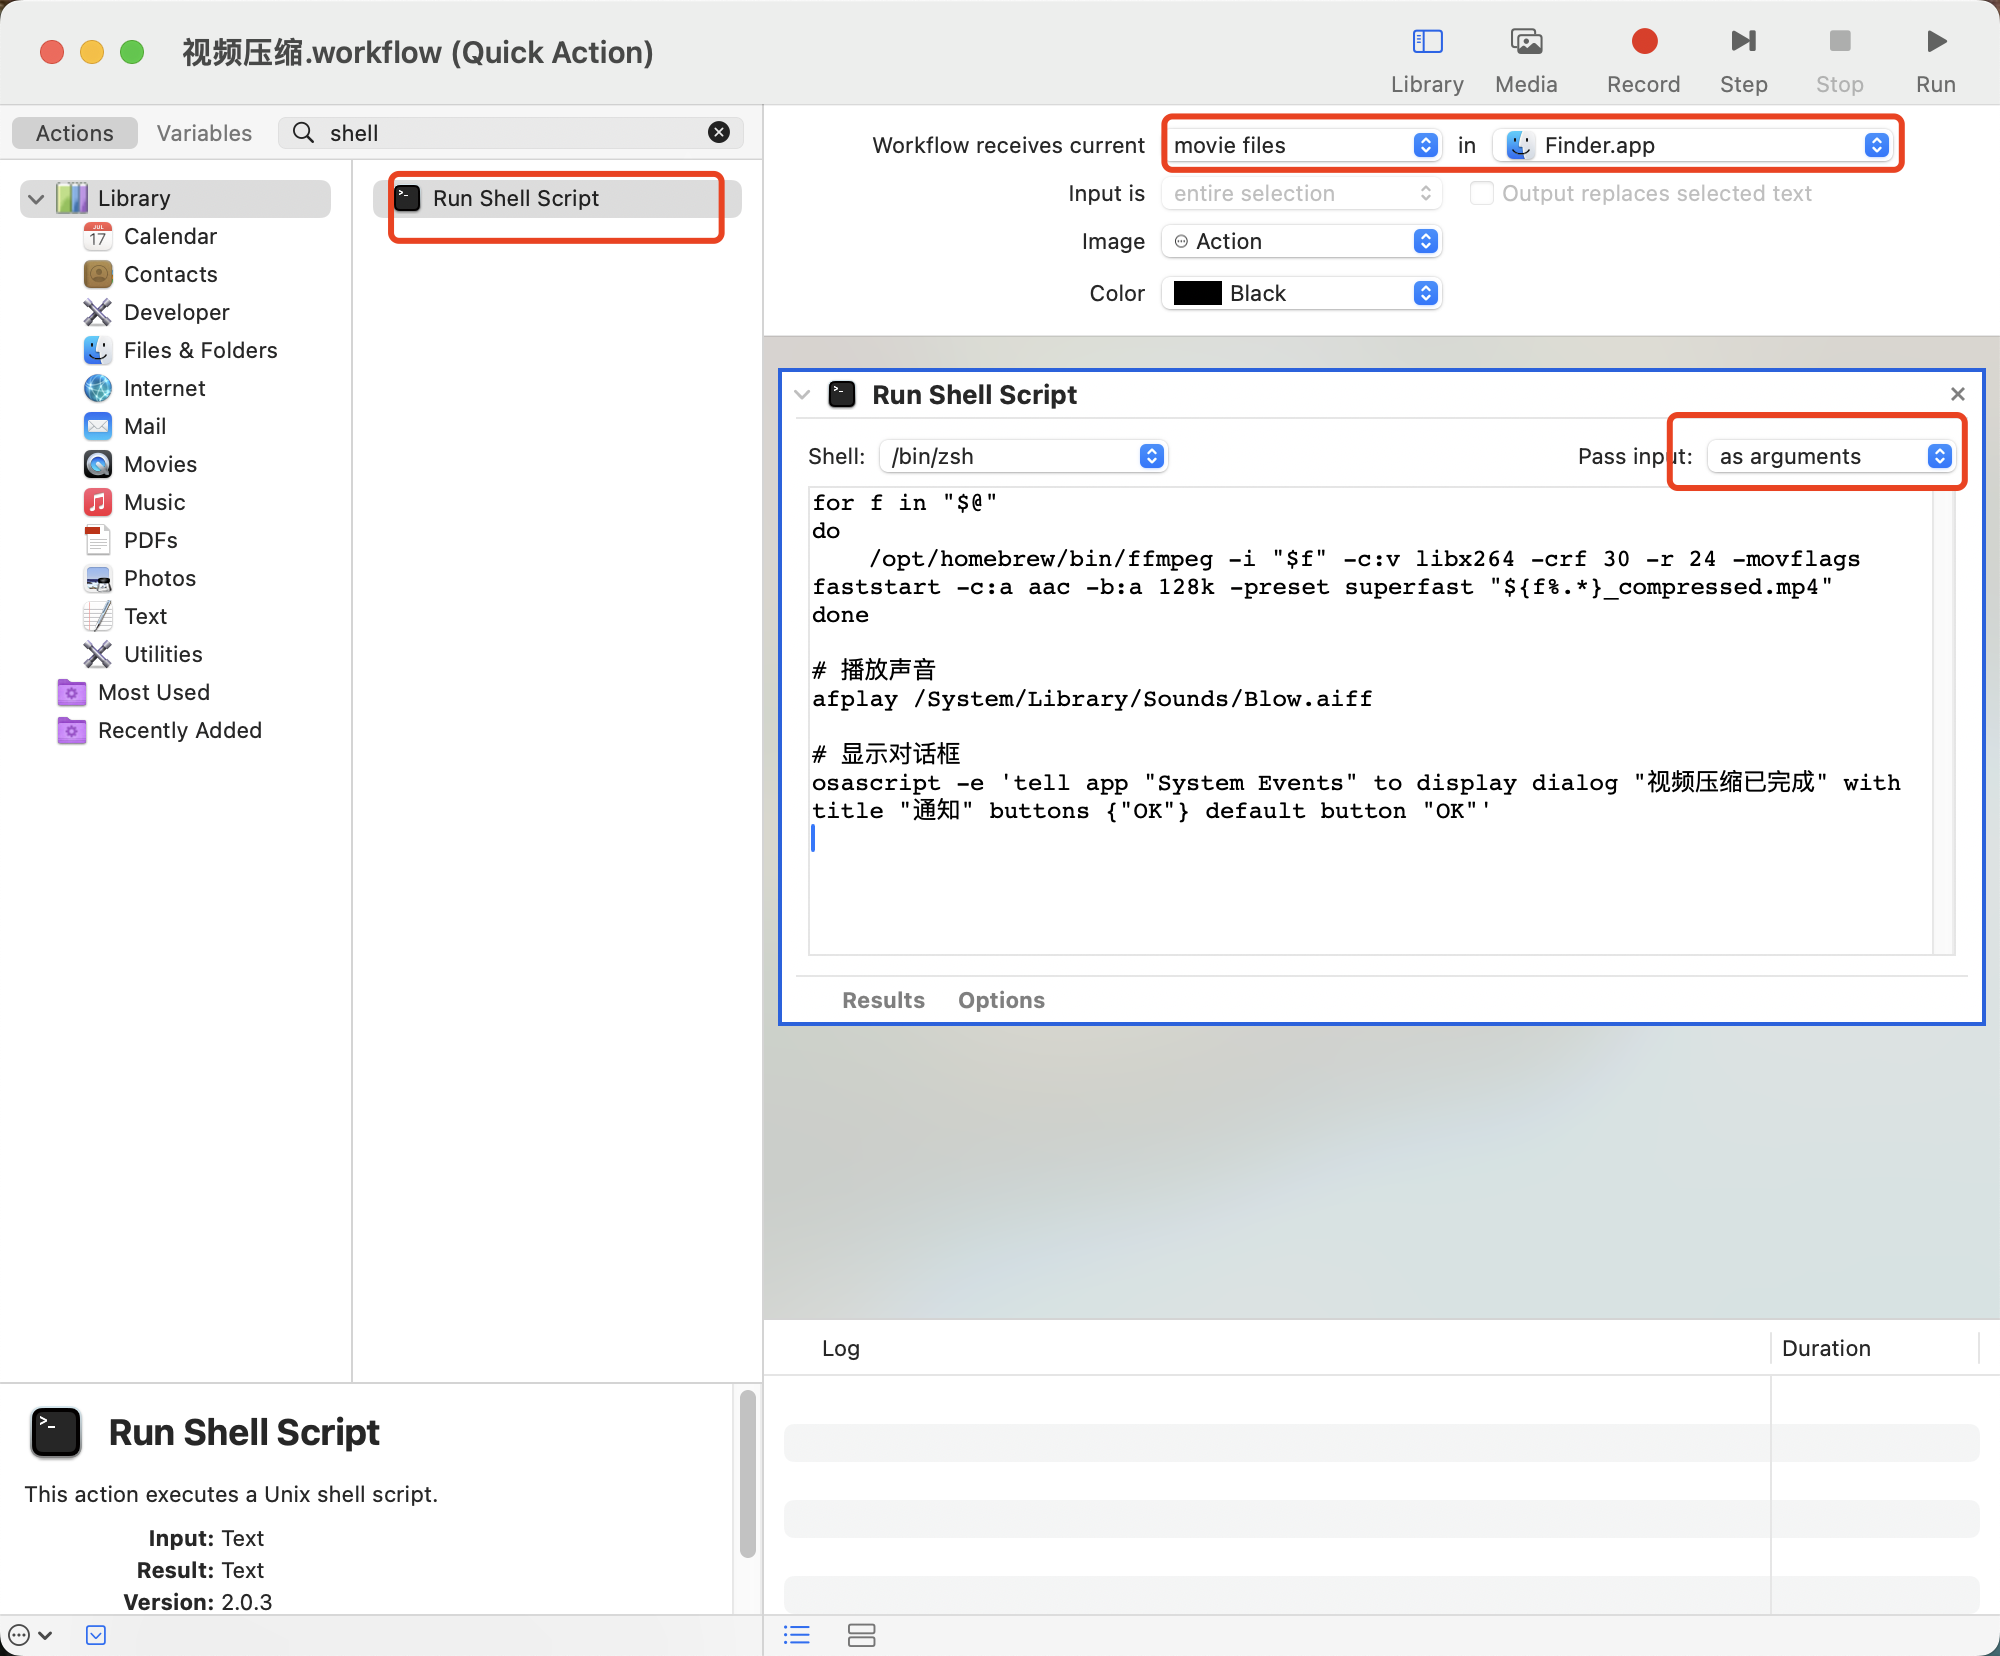Screen dimensions: 2000x1656
Task: Toggle the description pane checkbox icon
Action: pos(96,1635)
